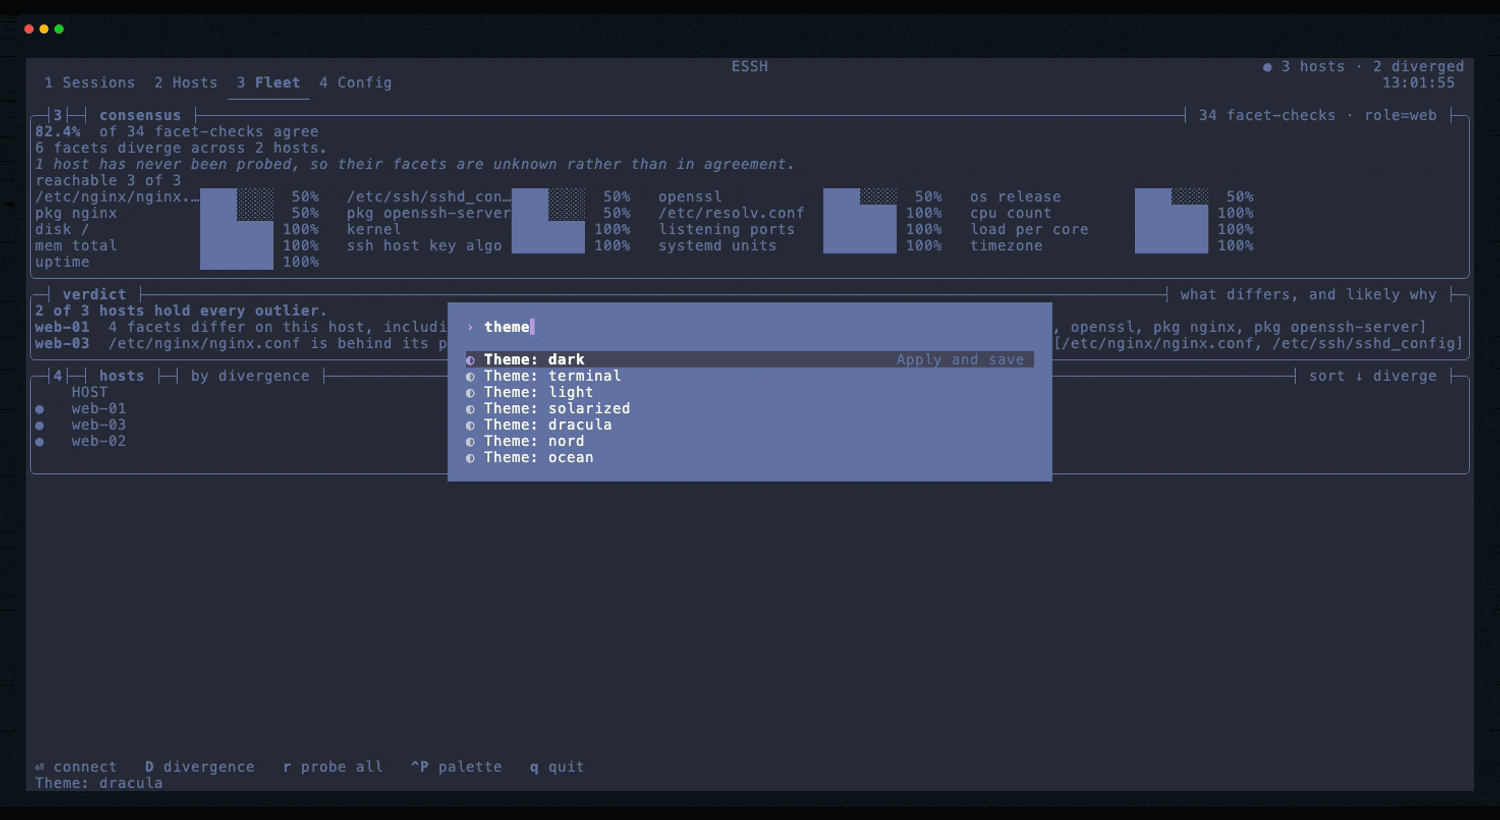The width and height of the screenshot is (1500, 820).
Task: Click the 82.4% agreement value
Action: coord(58,132)
